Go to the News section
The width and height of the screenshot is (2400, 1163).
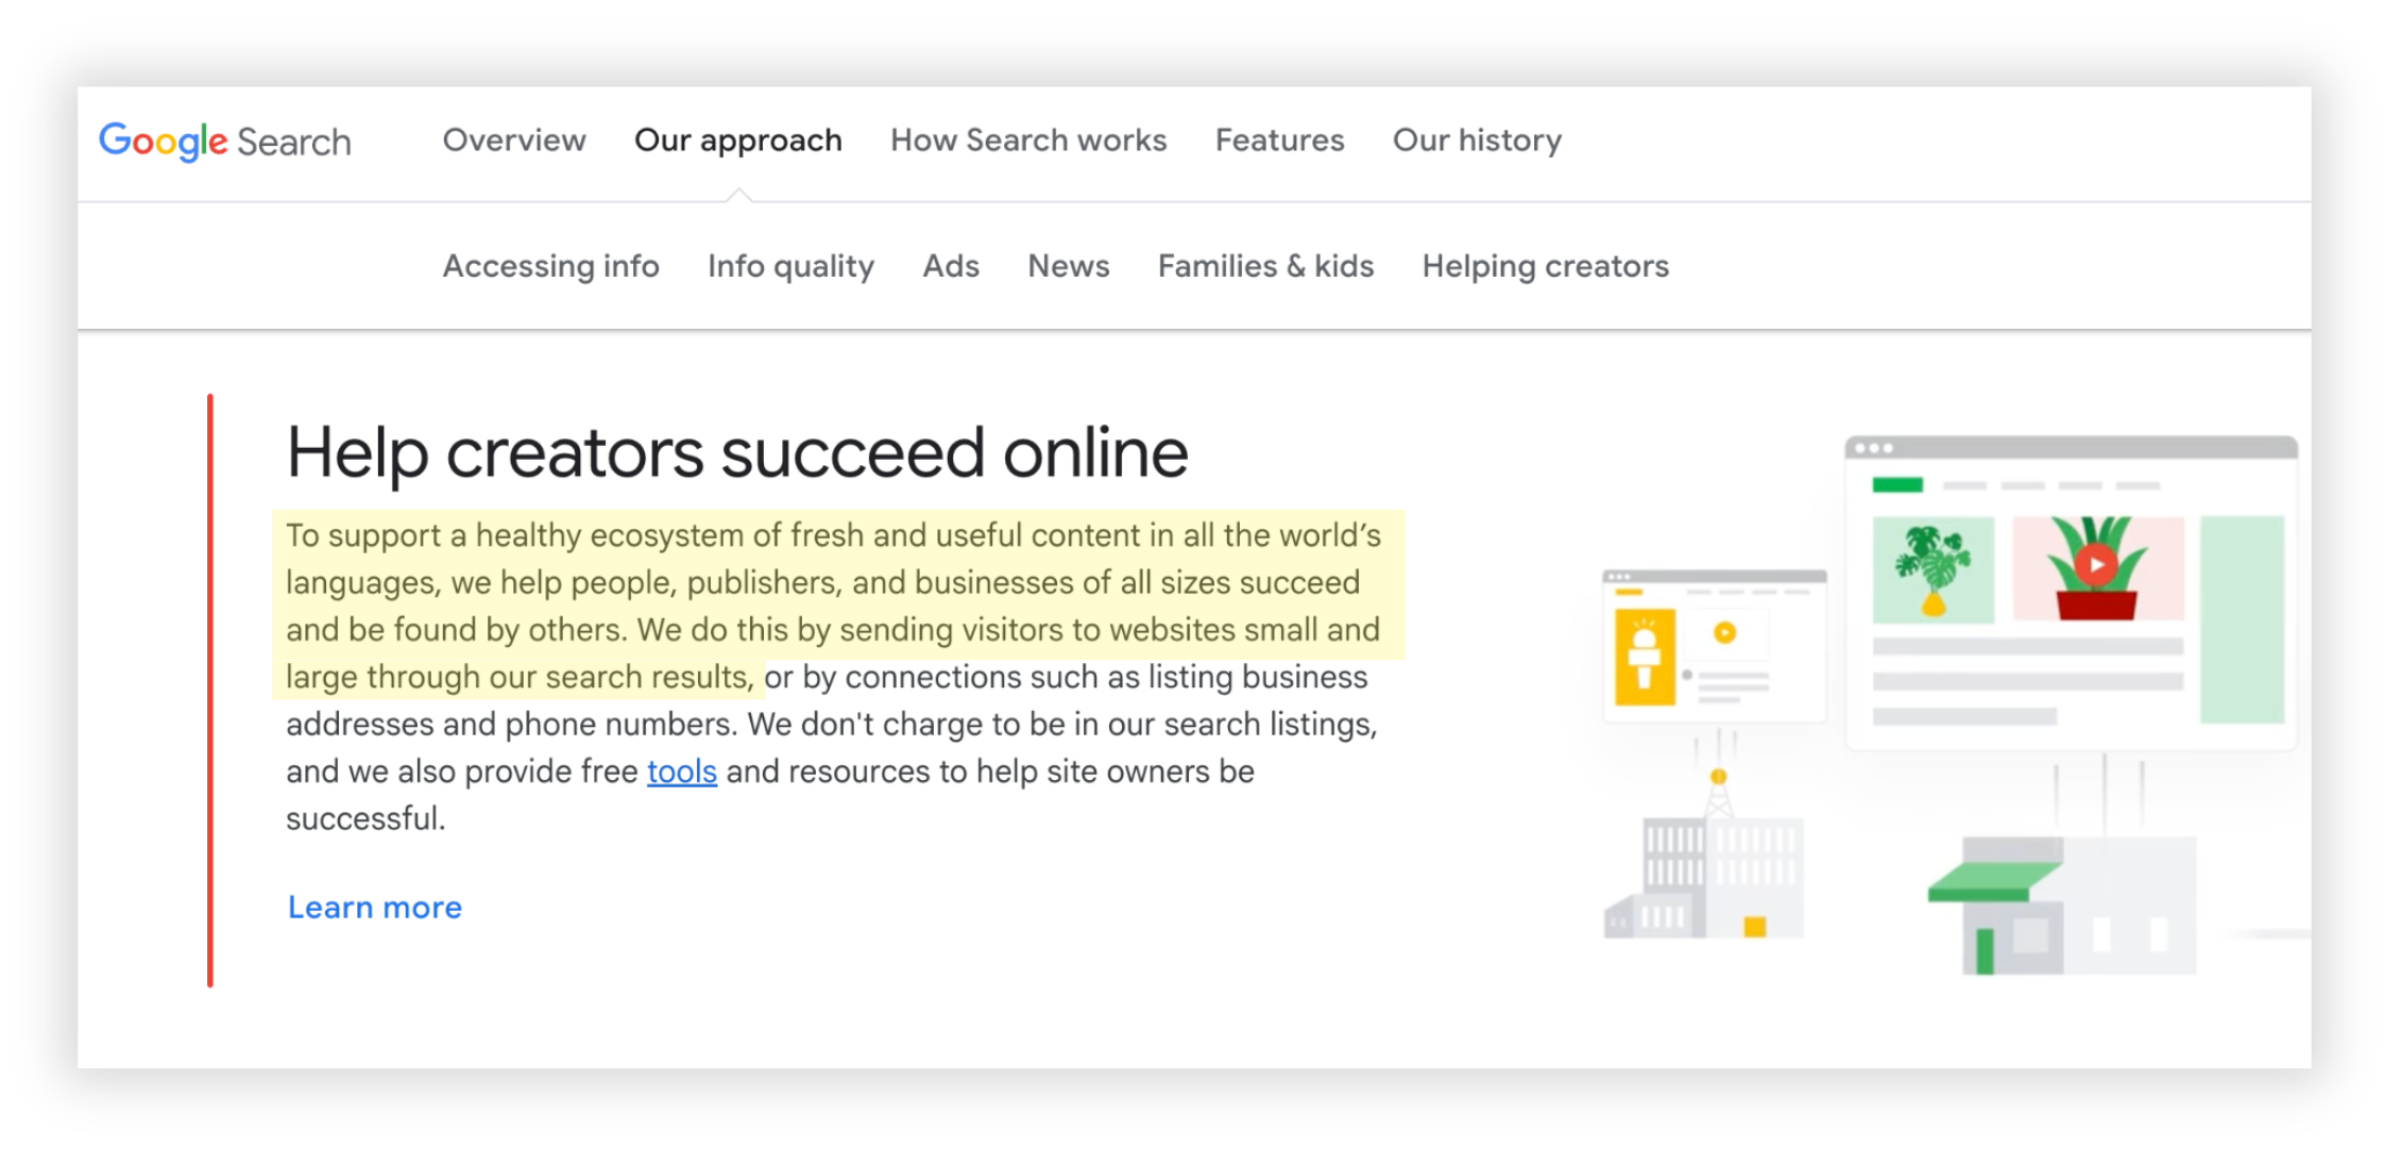[1067, 266]
